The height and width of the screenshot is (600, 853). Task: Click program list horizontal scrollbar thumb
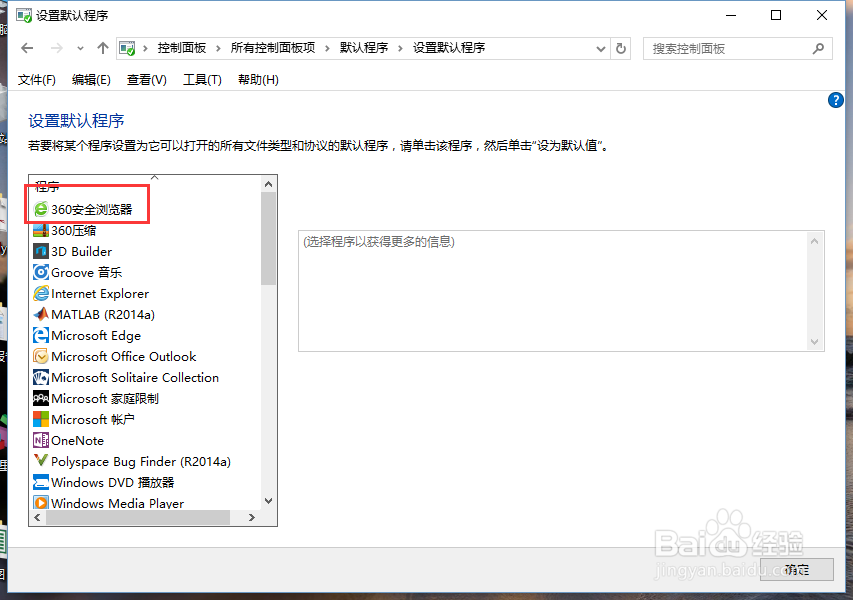(138, 517)
